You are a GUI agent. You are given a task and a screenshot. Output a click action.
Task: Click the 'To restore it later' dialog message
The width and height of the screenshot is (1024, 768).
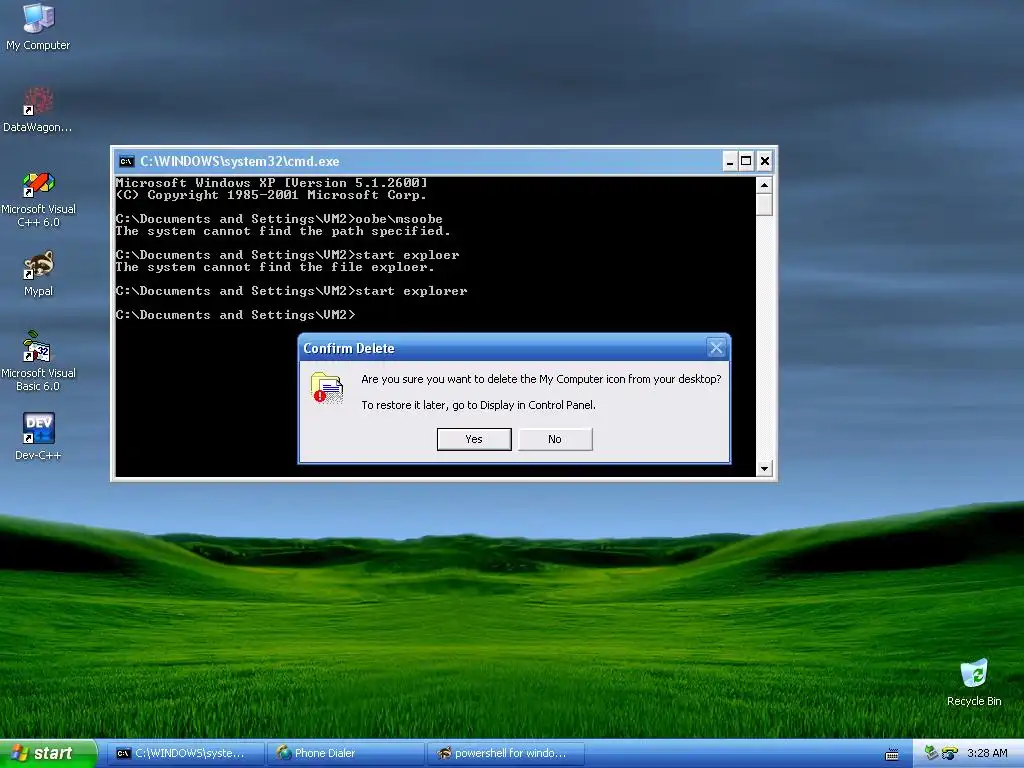(x=479, y=406)
